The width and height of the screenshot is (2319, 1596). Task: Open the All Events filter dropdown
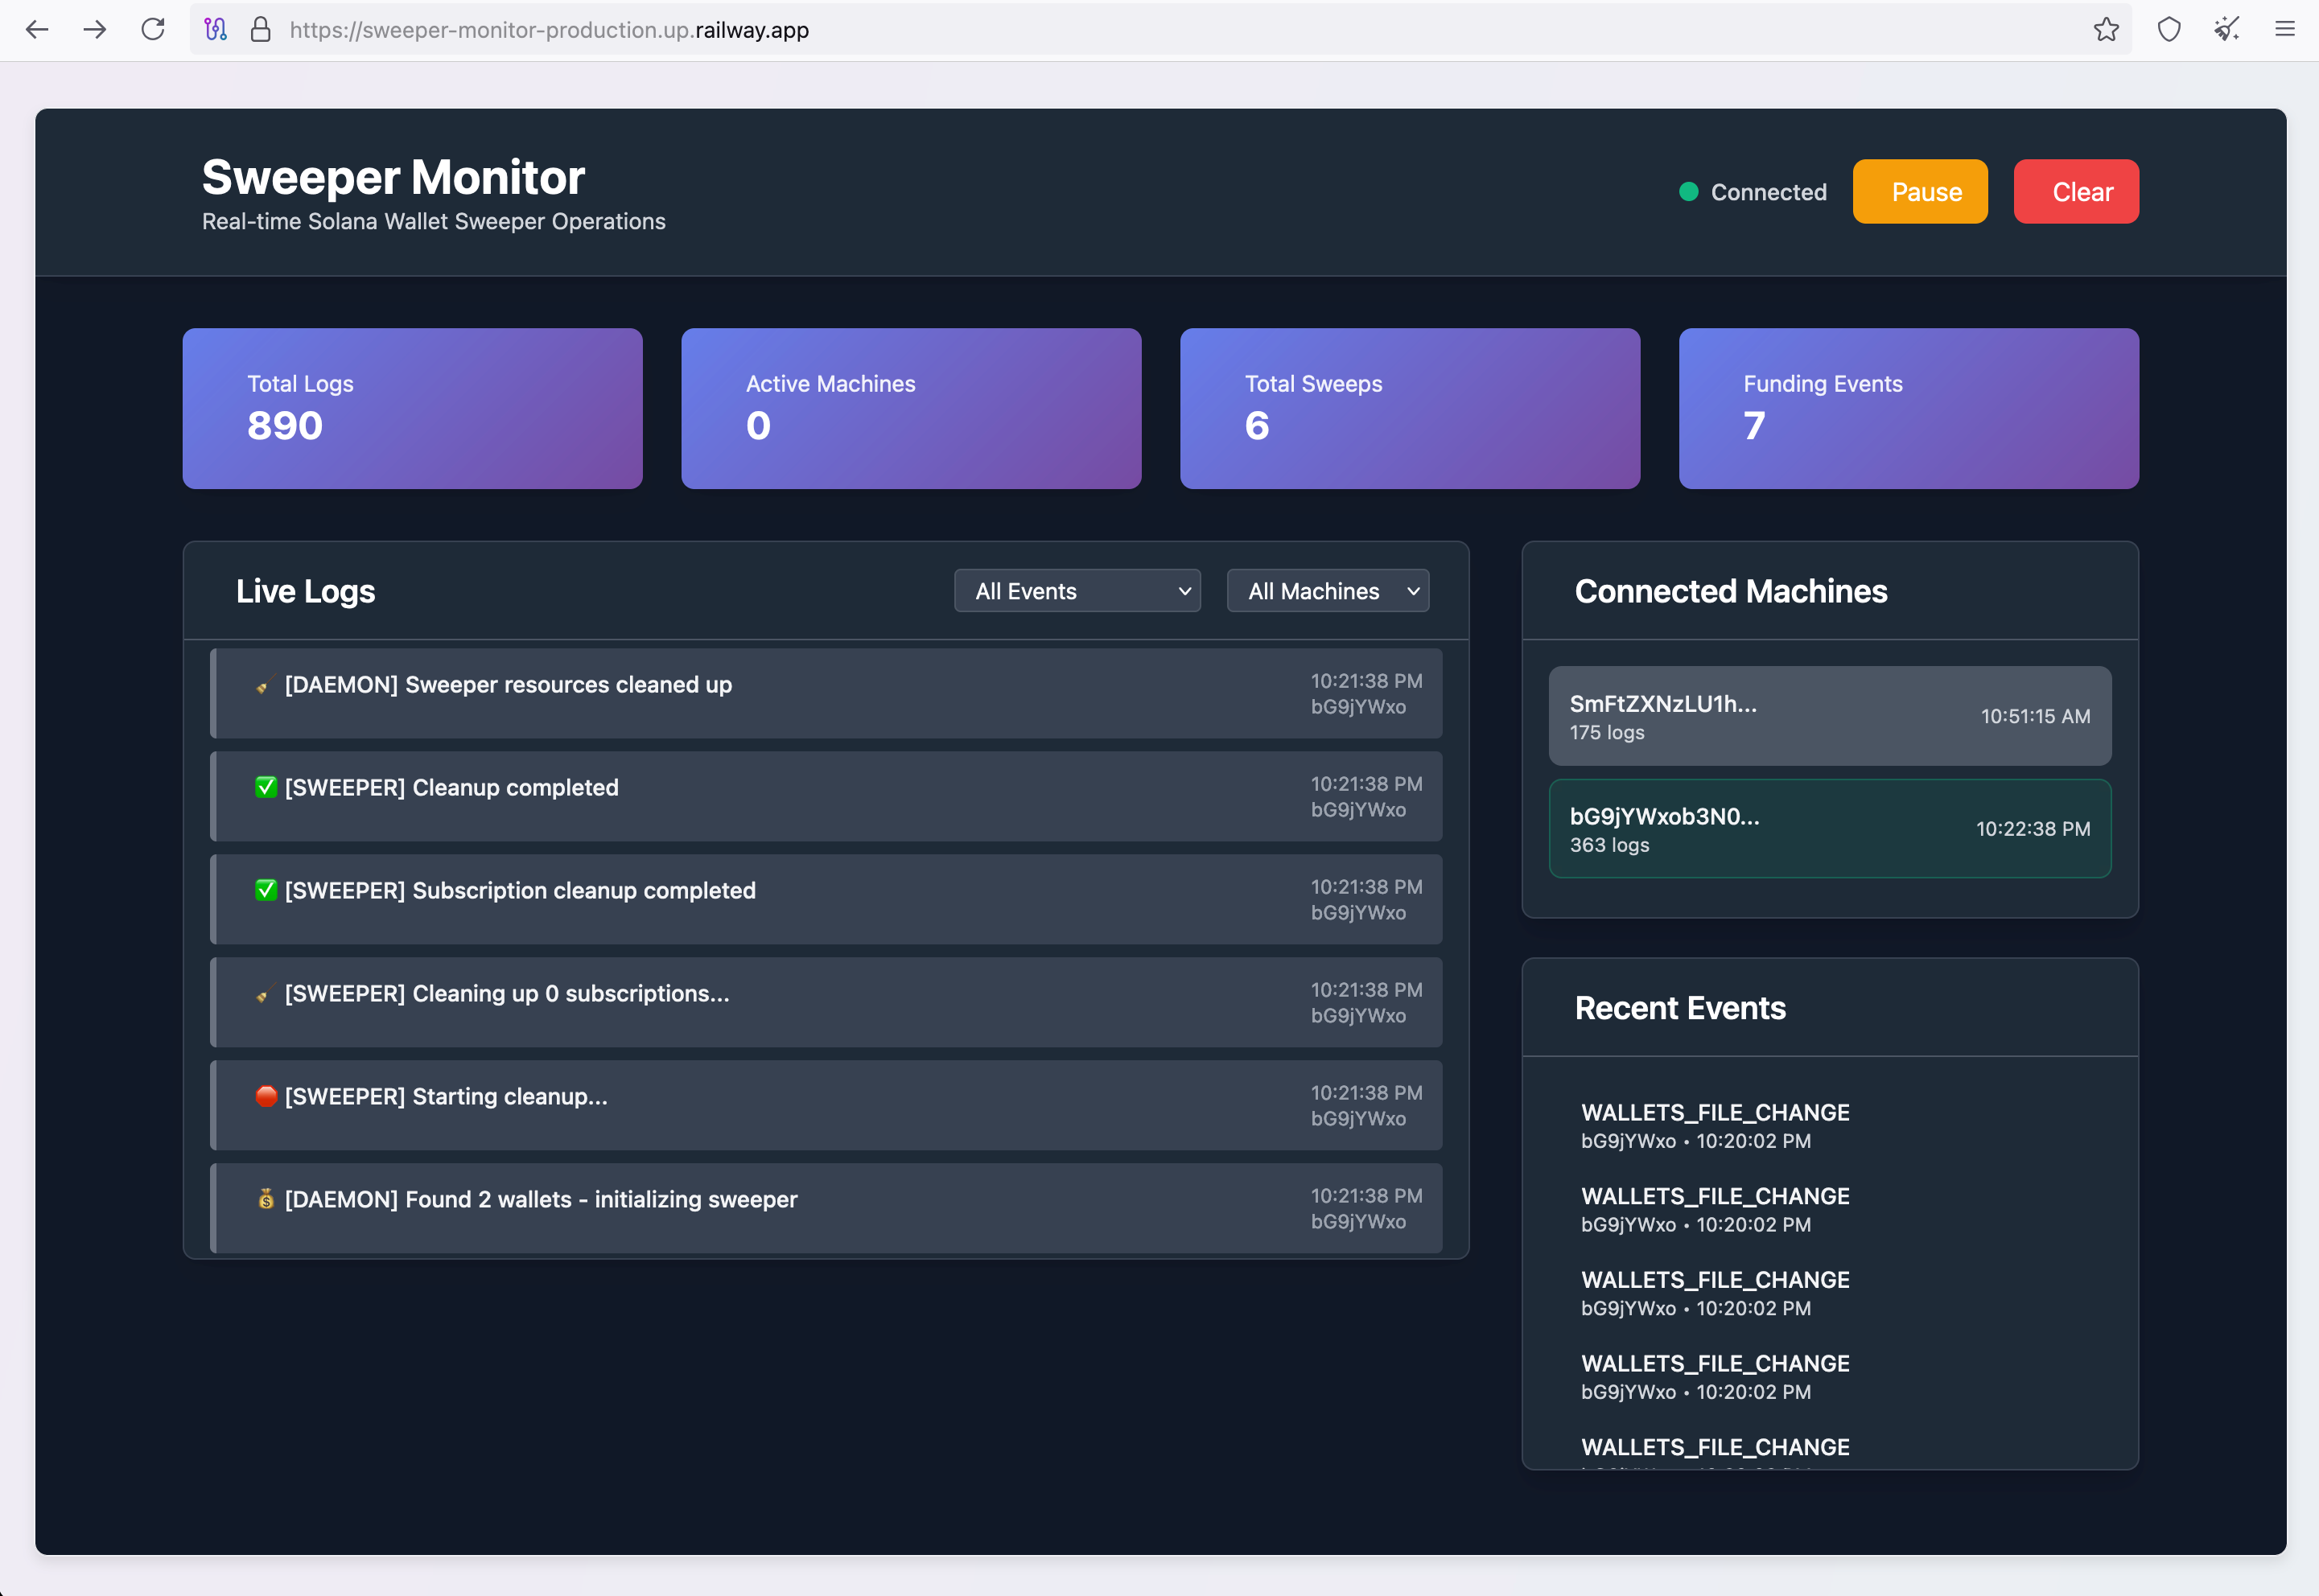pyautogui.click(x=1077, y=591)
